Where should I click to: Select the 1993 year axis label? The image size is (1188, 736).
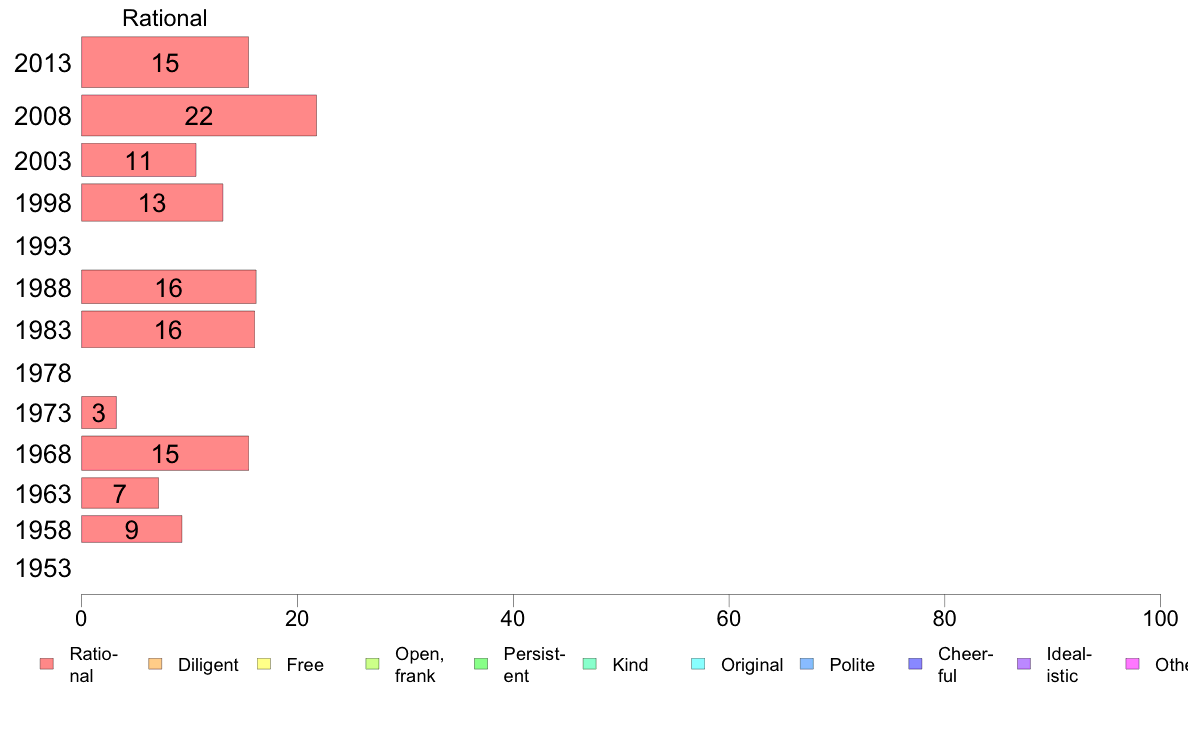tap(43, 246)
